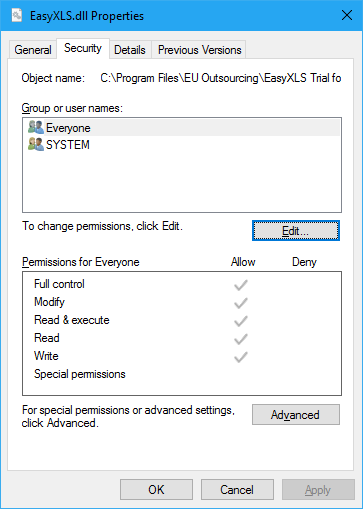Click the Read & execute Allow checkmark
The image size is (363, 509).
click(240, 321)
